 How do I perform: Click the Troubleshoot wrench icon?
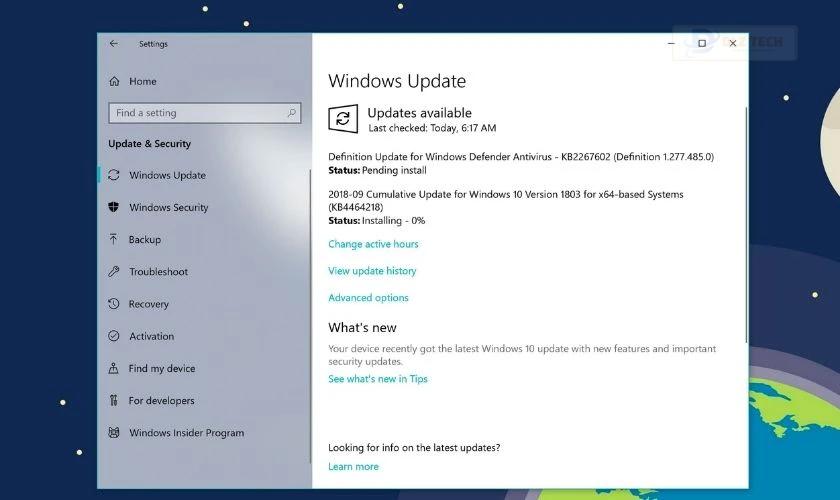coord(114,271)
